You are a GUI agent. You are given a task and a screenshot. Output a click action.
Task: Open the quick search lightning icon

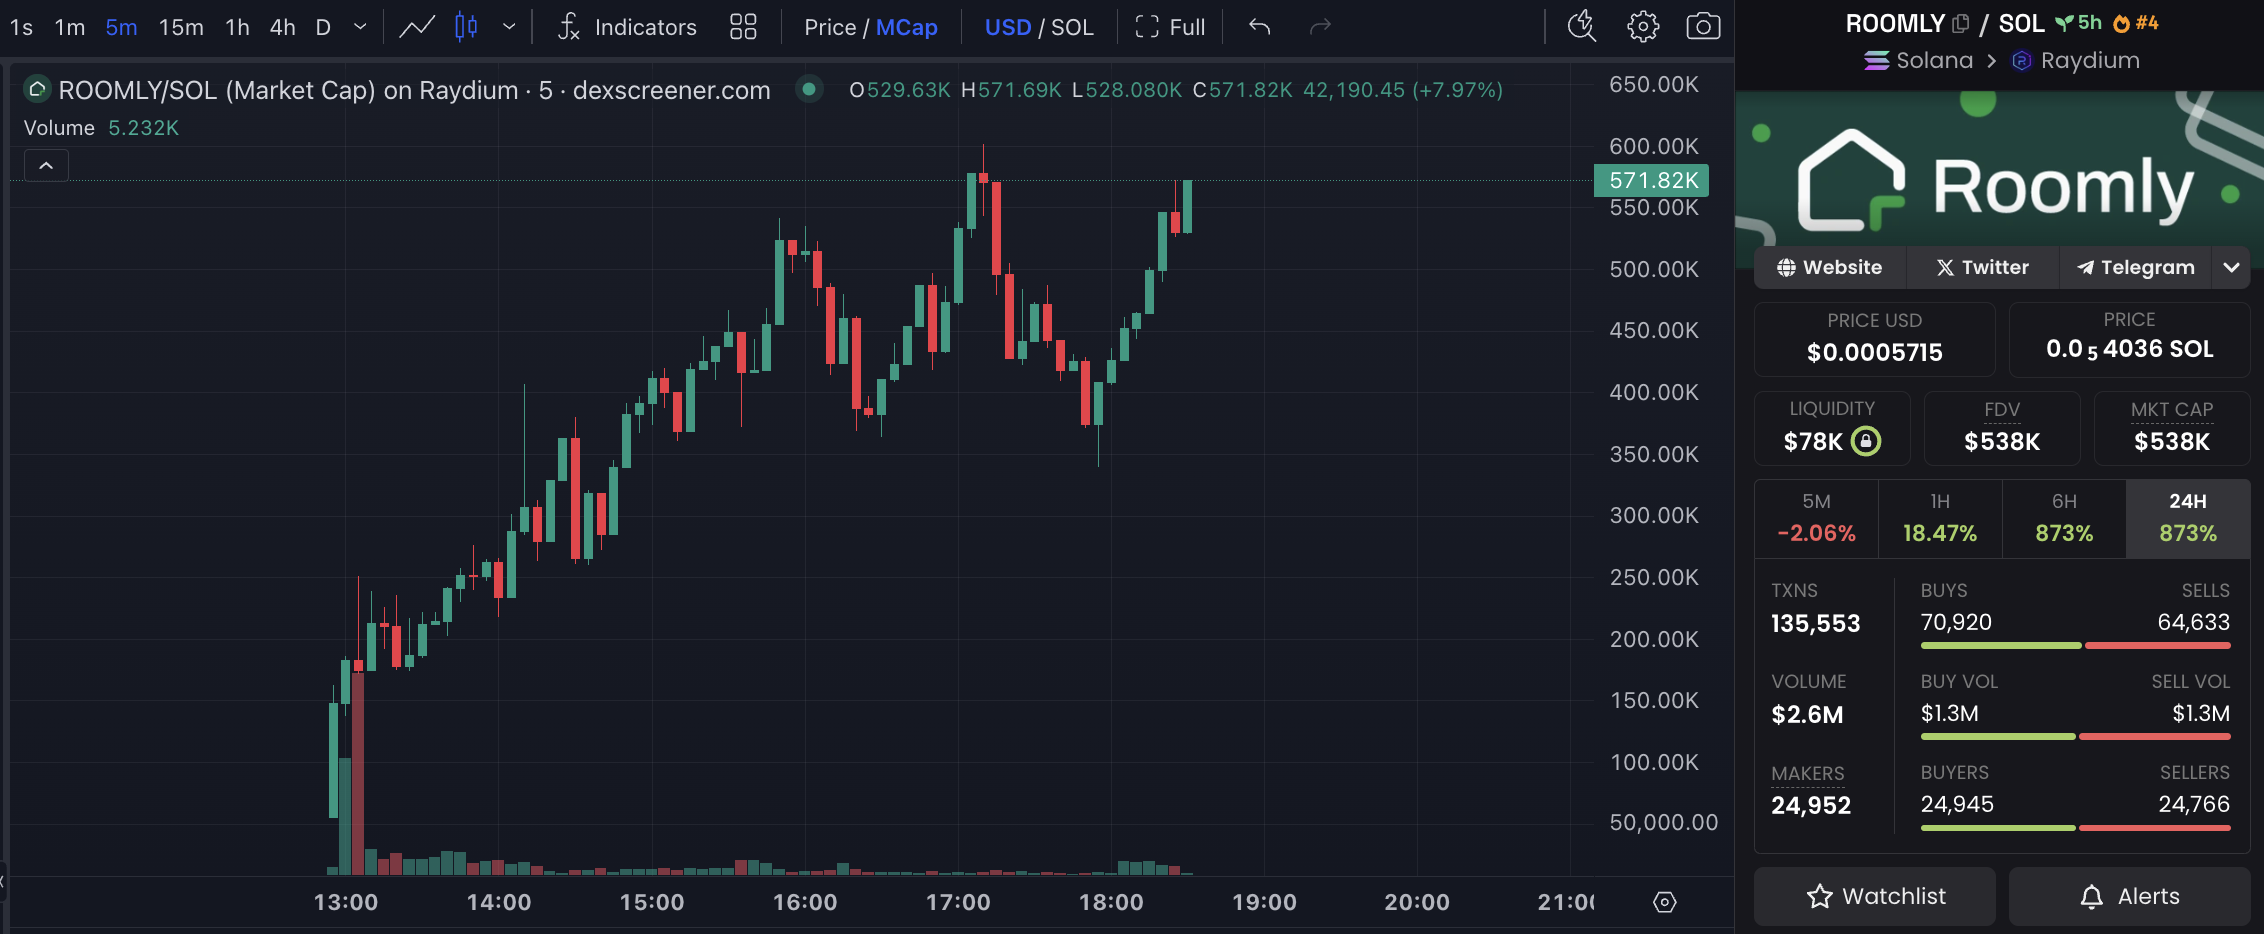point(1581,27)
